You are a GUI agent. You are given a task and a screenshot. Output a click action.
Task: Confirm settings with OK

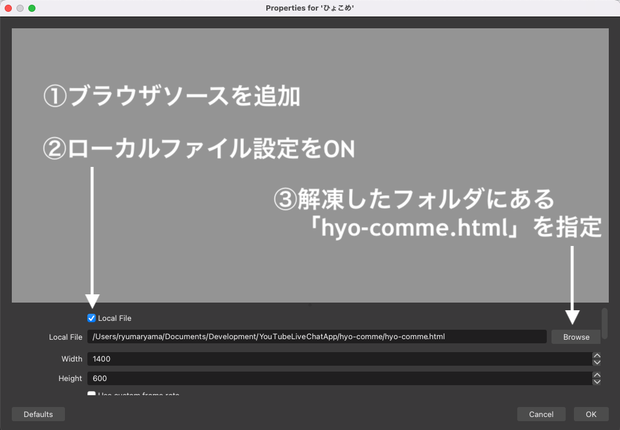pyautogui.click(x=591, y=414)
